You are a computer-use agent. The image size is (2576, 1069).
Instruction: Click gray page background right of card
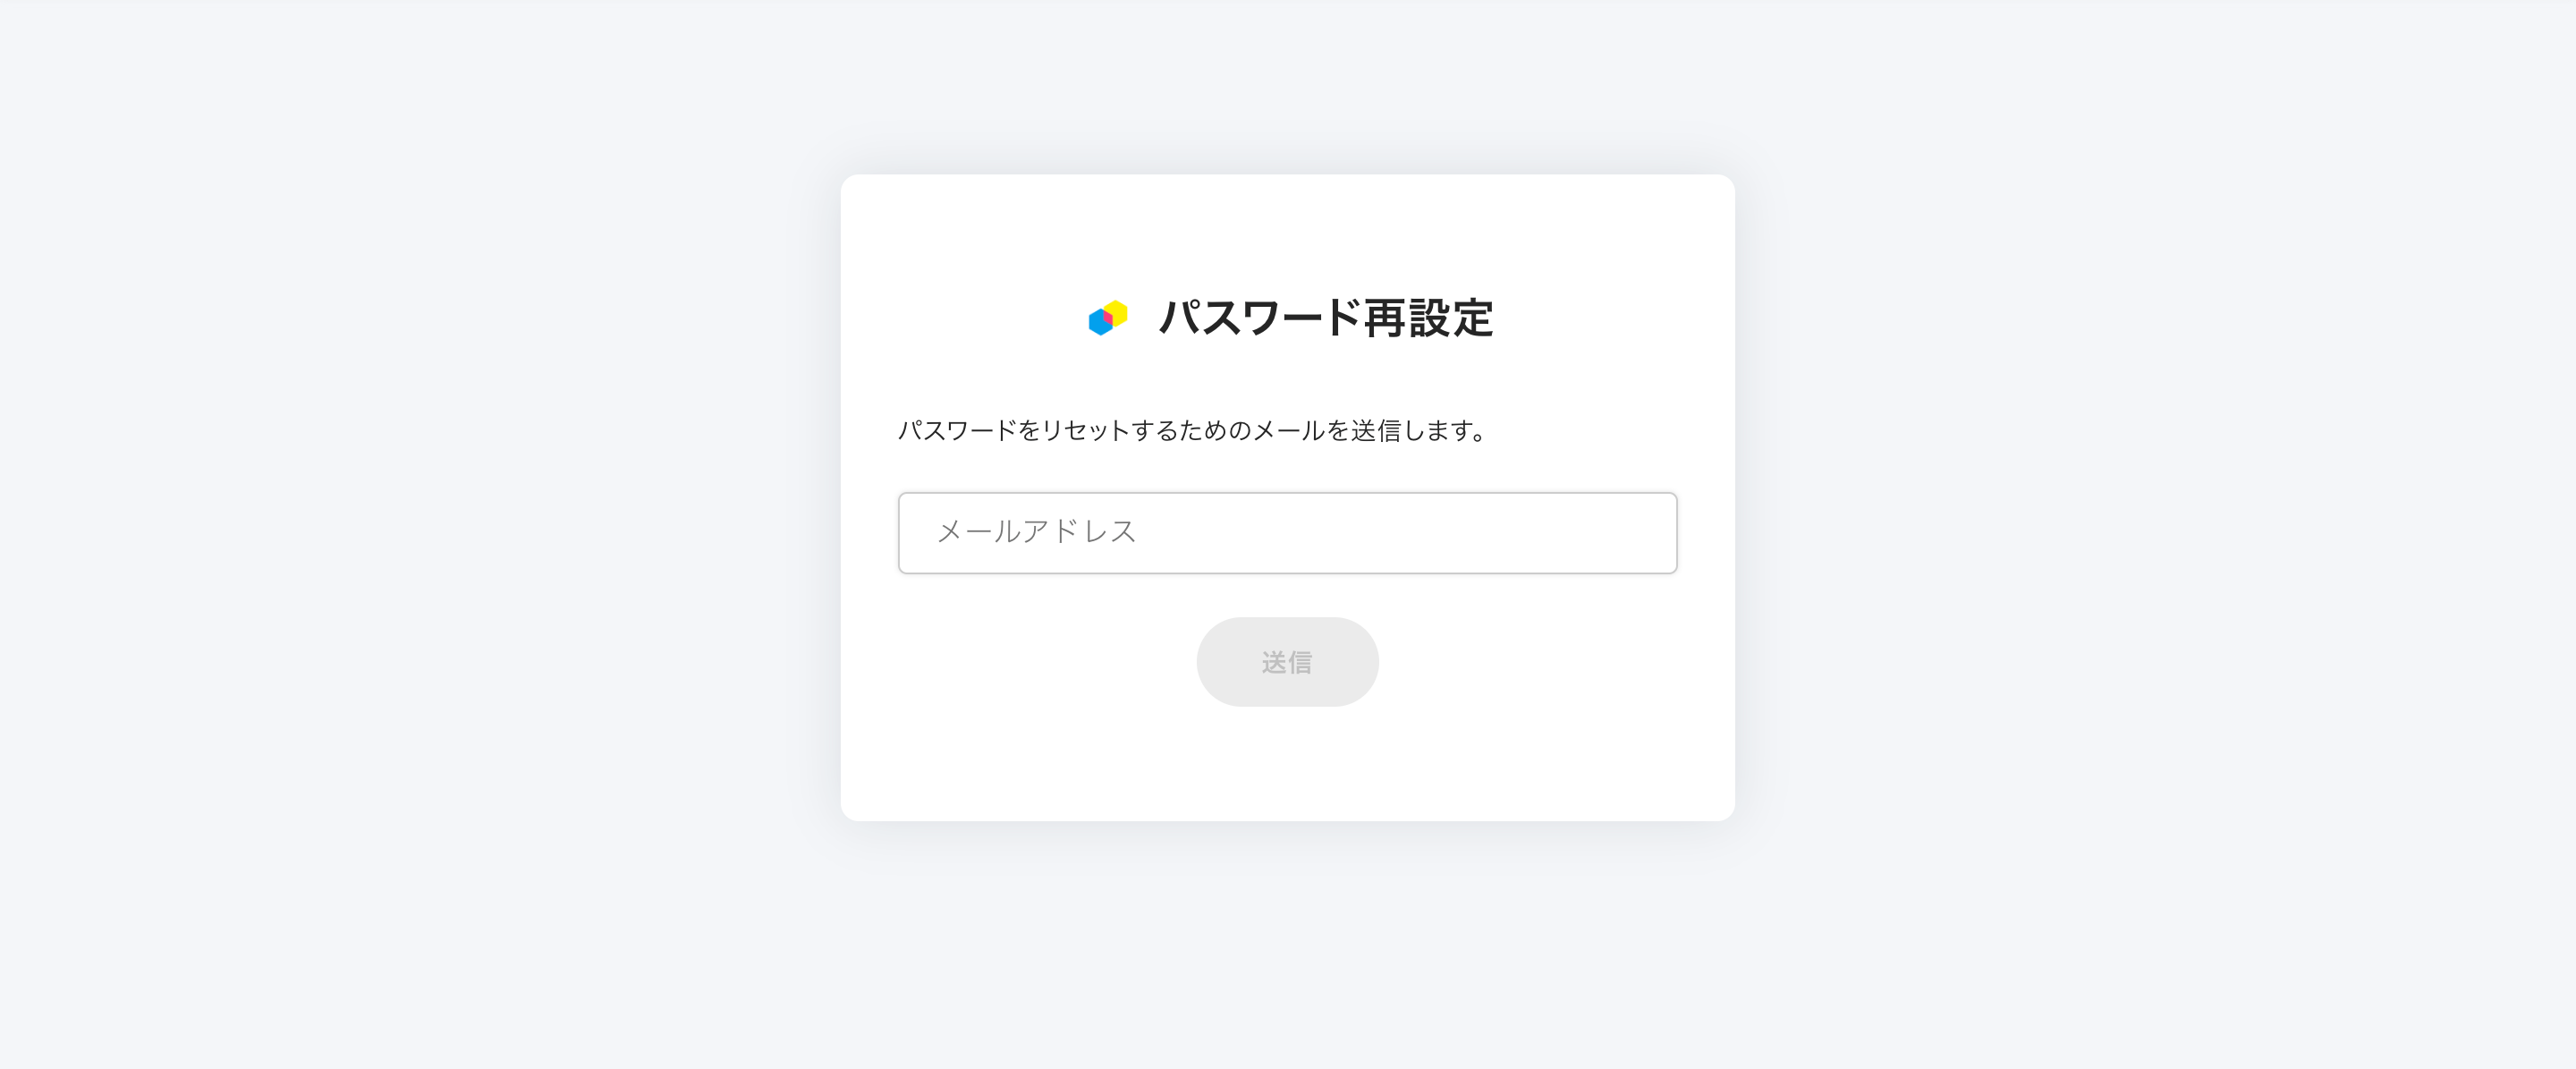pyautogui.click(x=2150, y=500)
